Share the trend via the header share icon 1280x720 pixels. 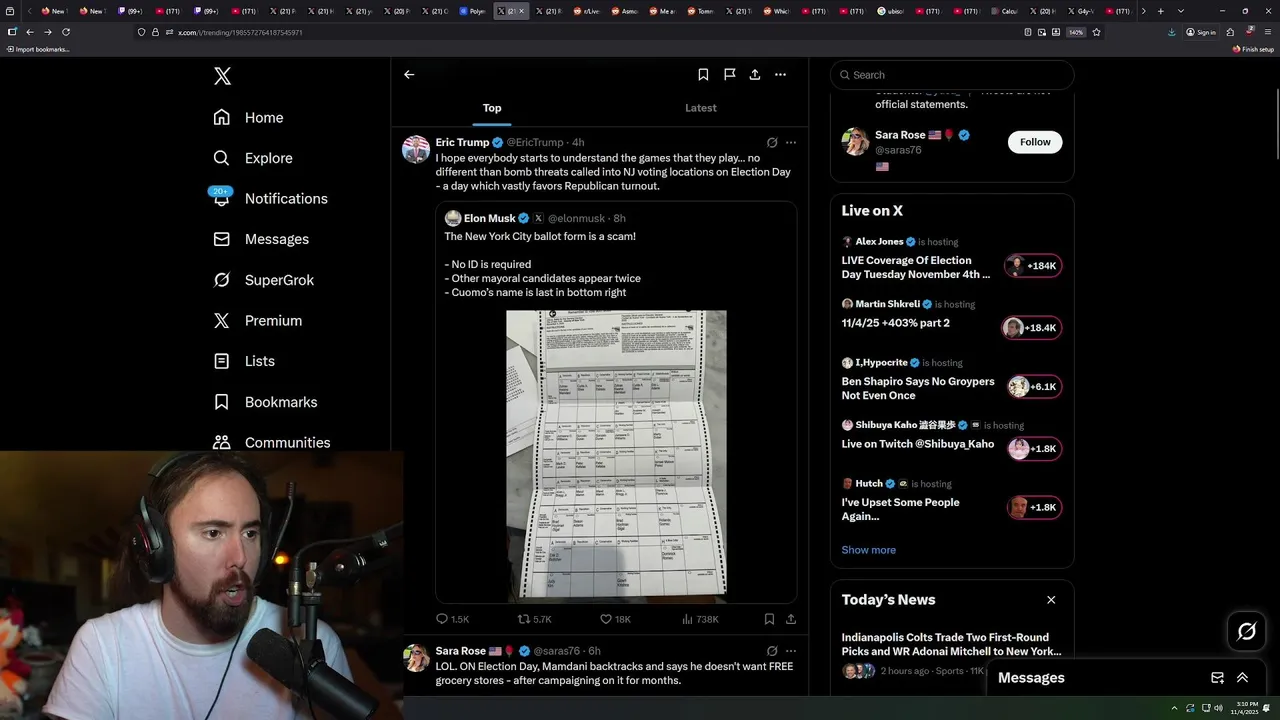(x=754, y=74)
